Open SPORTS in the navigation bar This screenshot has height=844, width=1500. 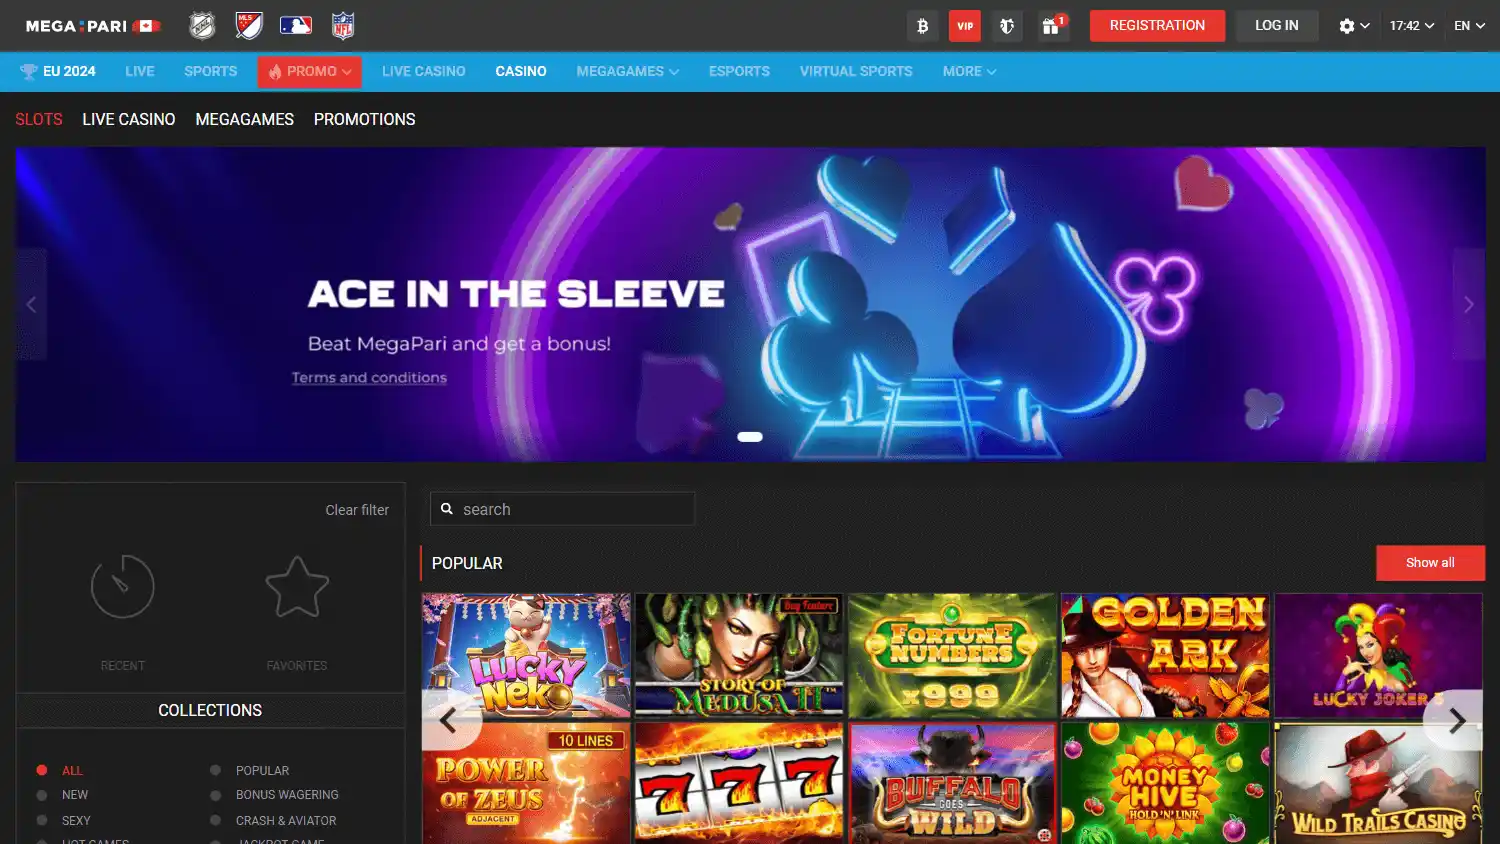tap(211, 72)
